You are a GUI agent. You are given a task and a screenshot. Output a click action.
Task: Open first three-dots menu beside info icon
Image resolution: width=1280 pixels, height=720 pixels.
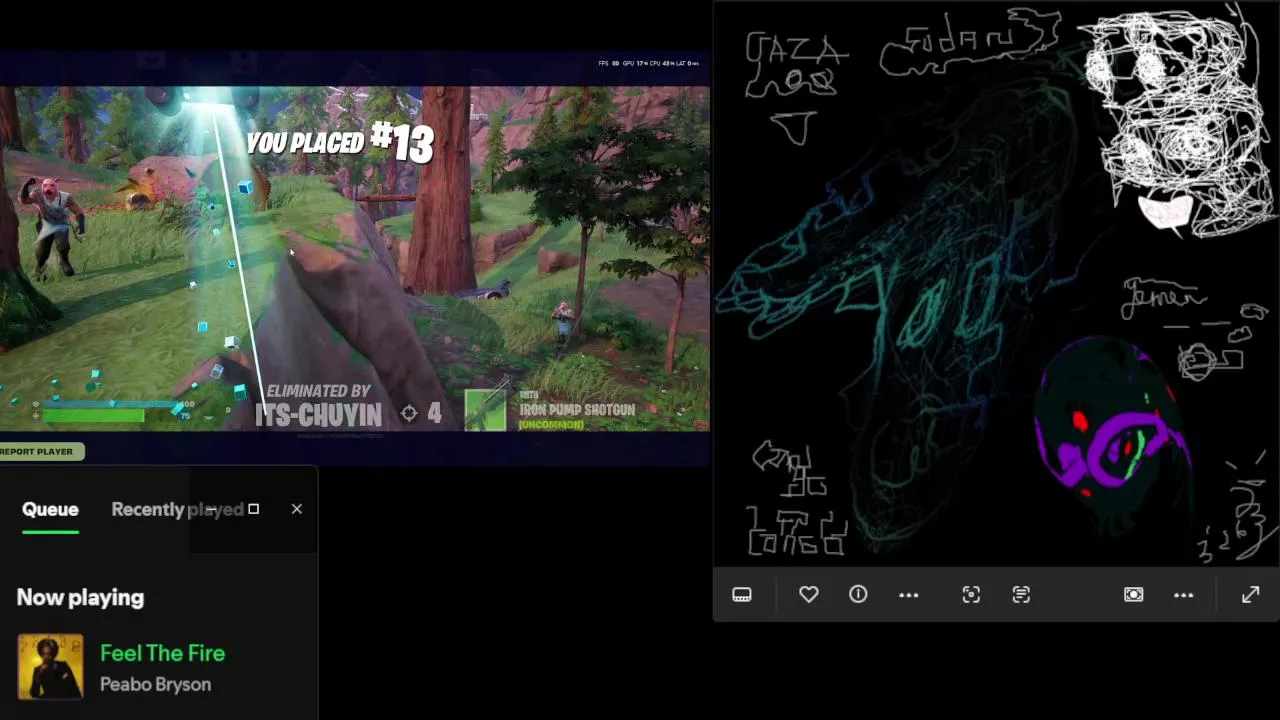click(x=908, y=594)
